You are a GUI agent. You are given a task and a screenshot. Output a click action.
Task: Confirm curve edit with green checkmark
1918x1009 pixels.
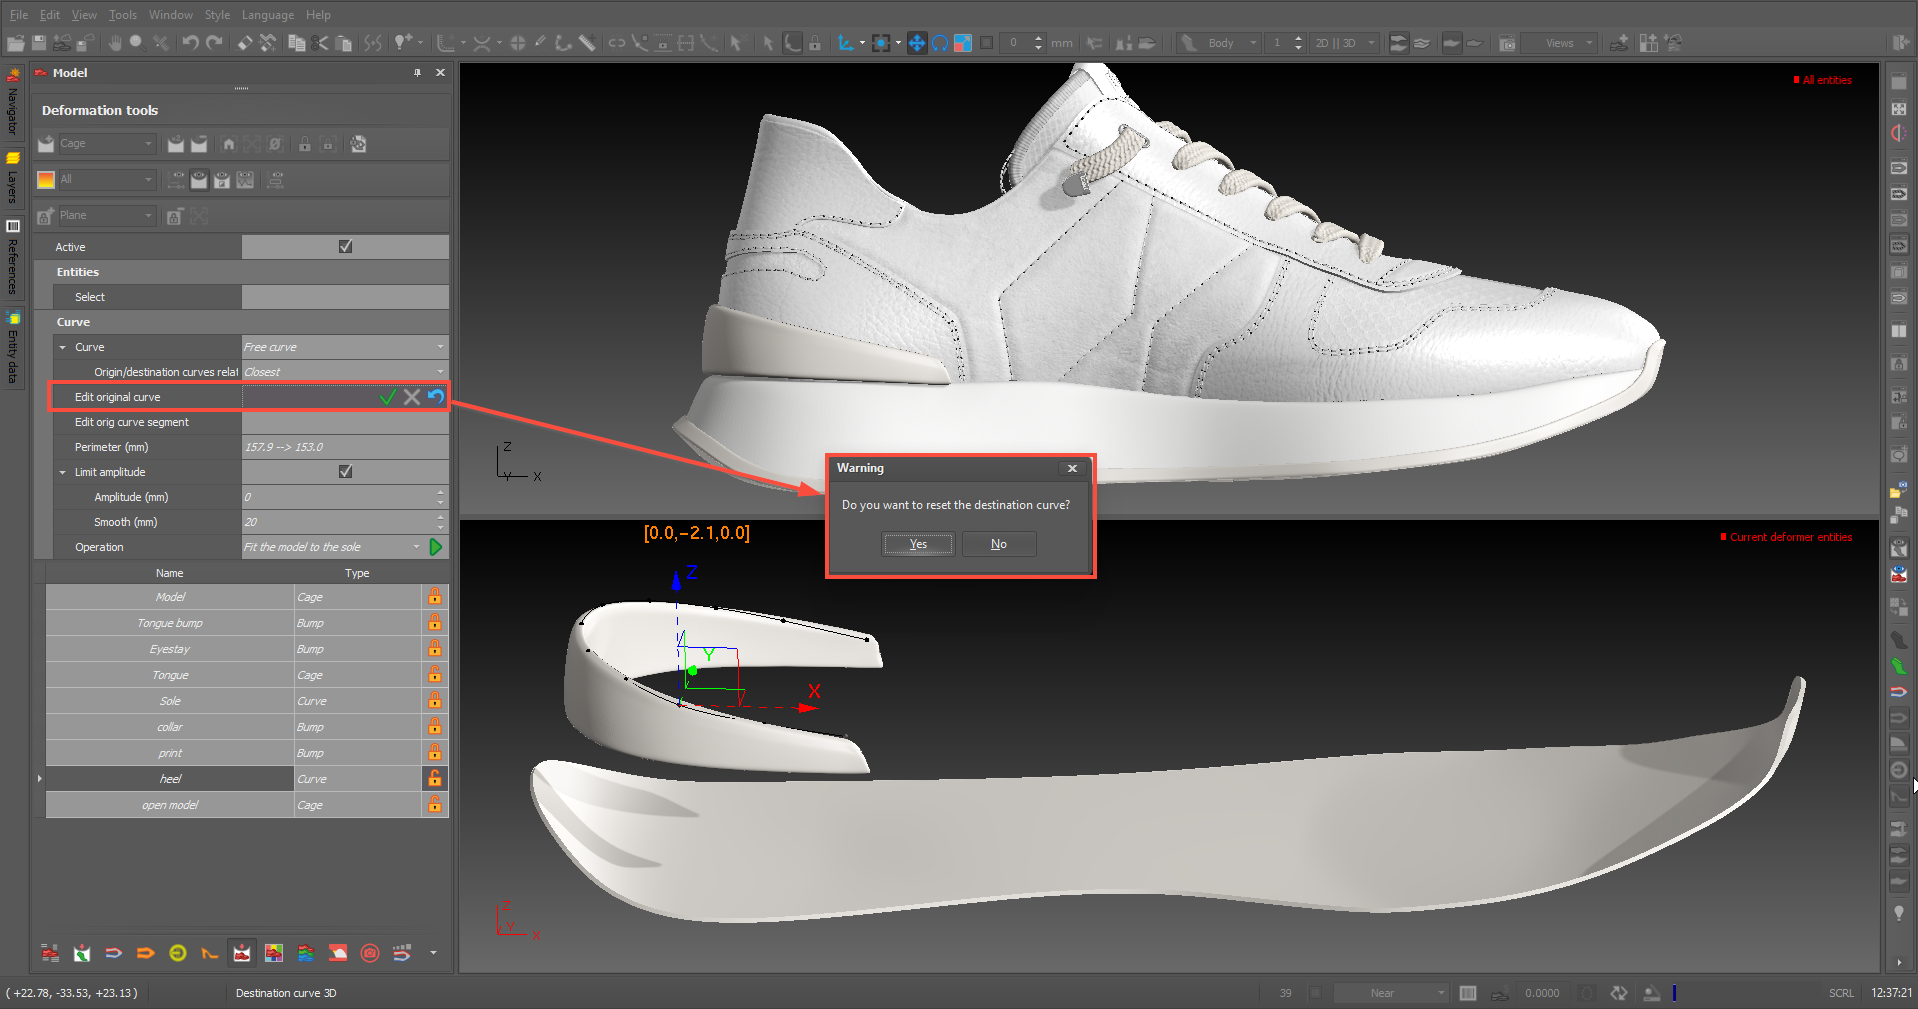click(387, 397)
